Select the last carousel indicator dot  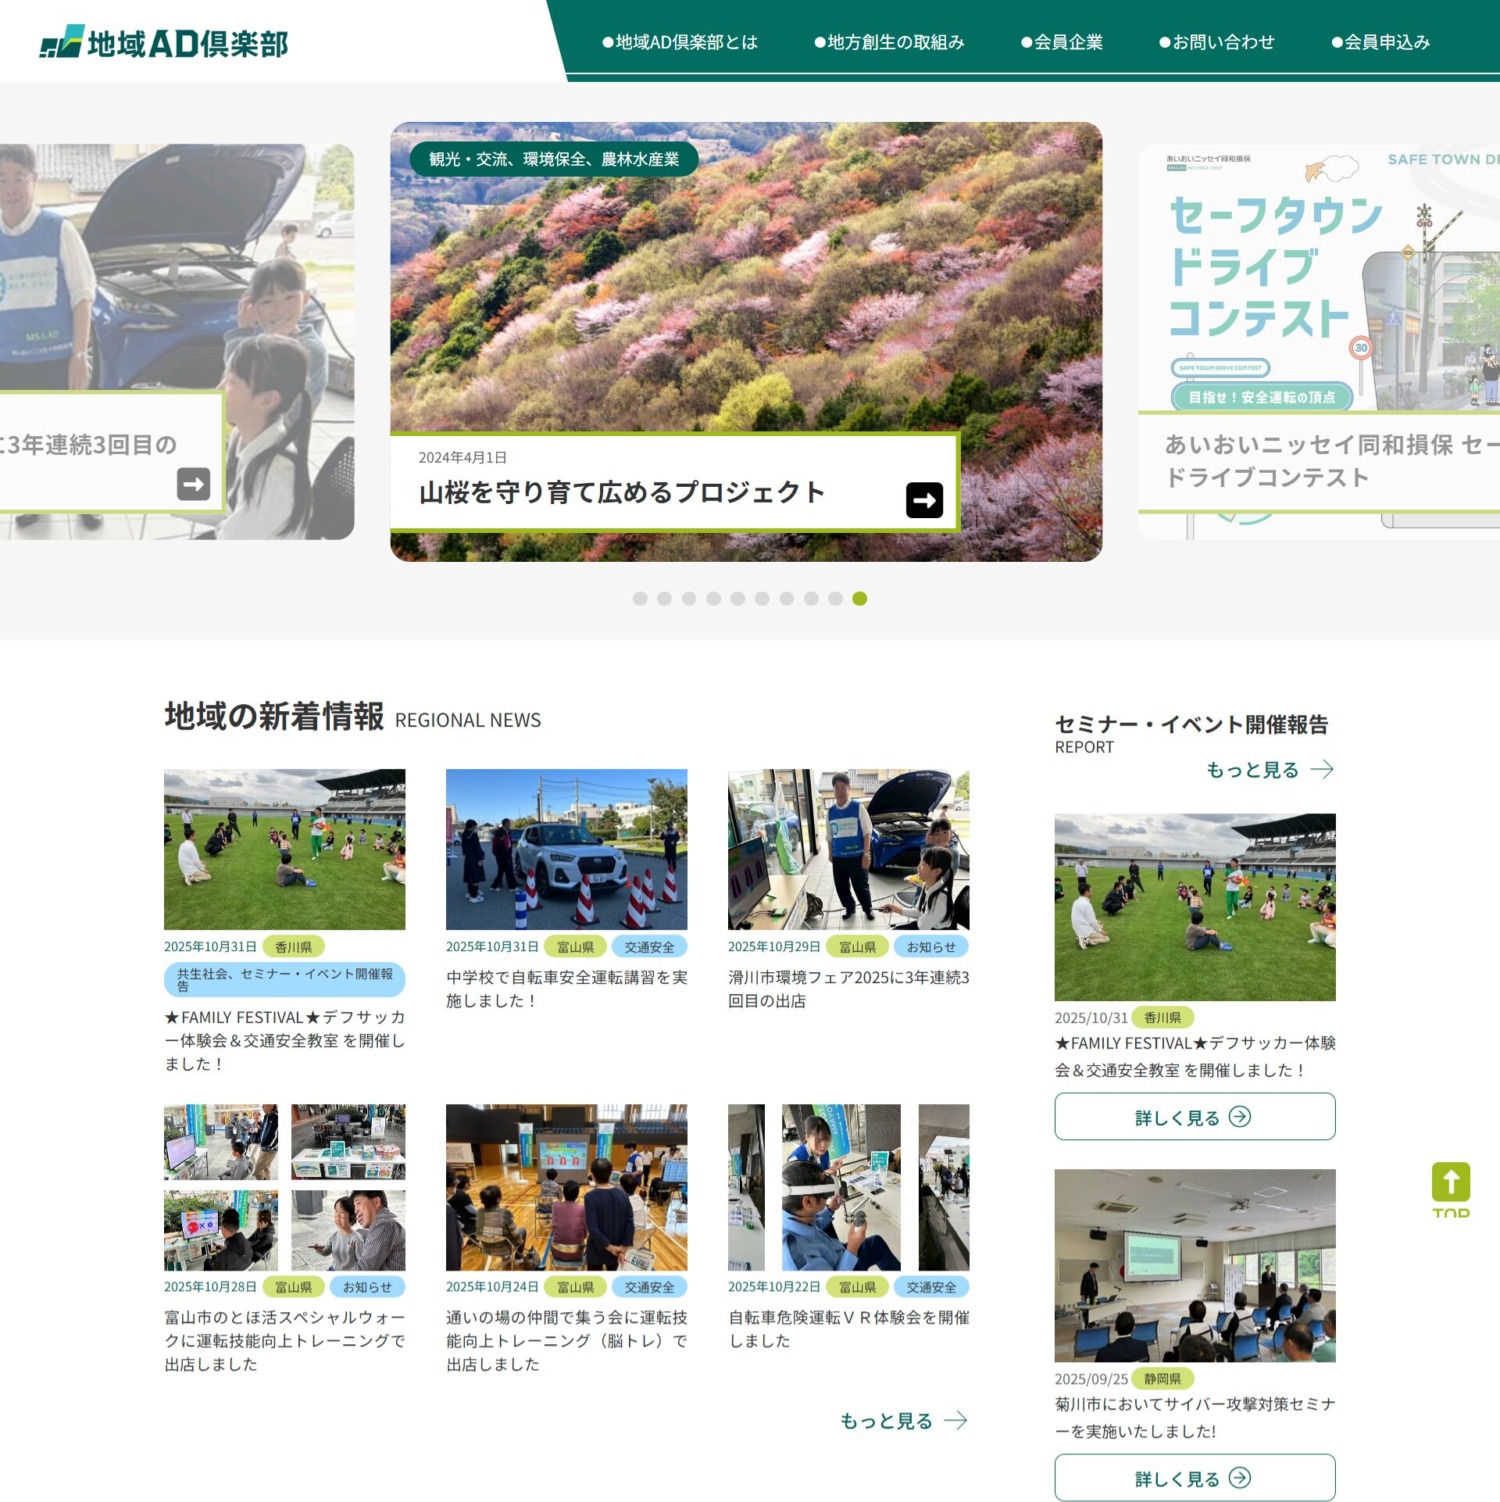pyautogui.click(x=858, y=597)
